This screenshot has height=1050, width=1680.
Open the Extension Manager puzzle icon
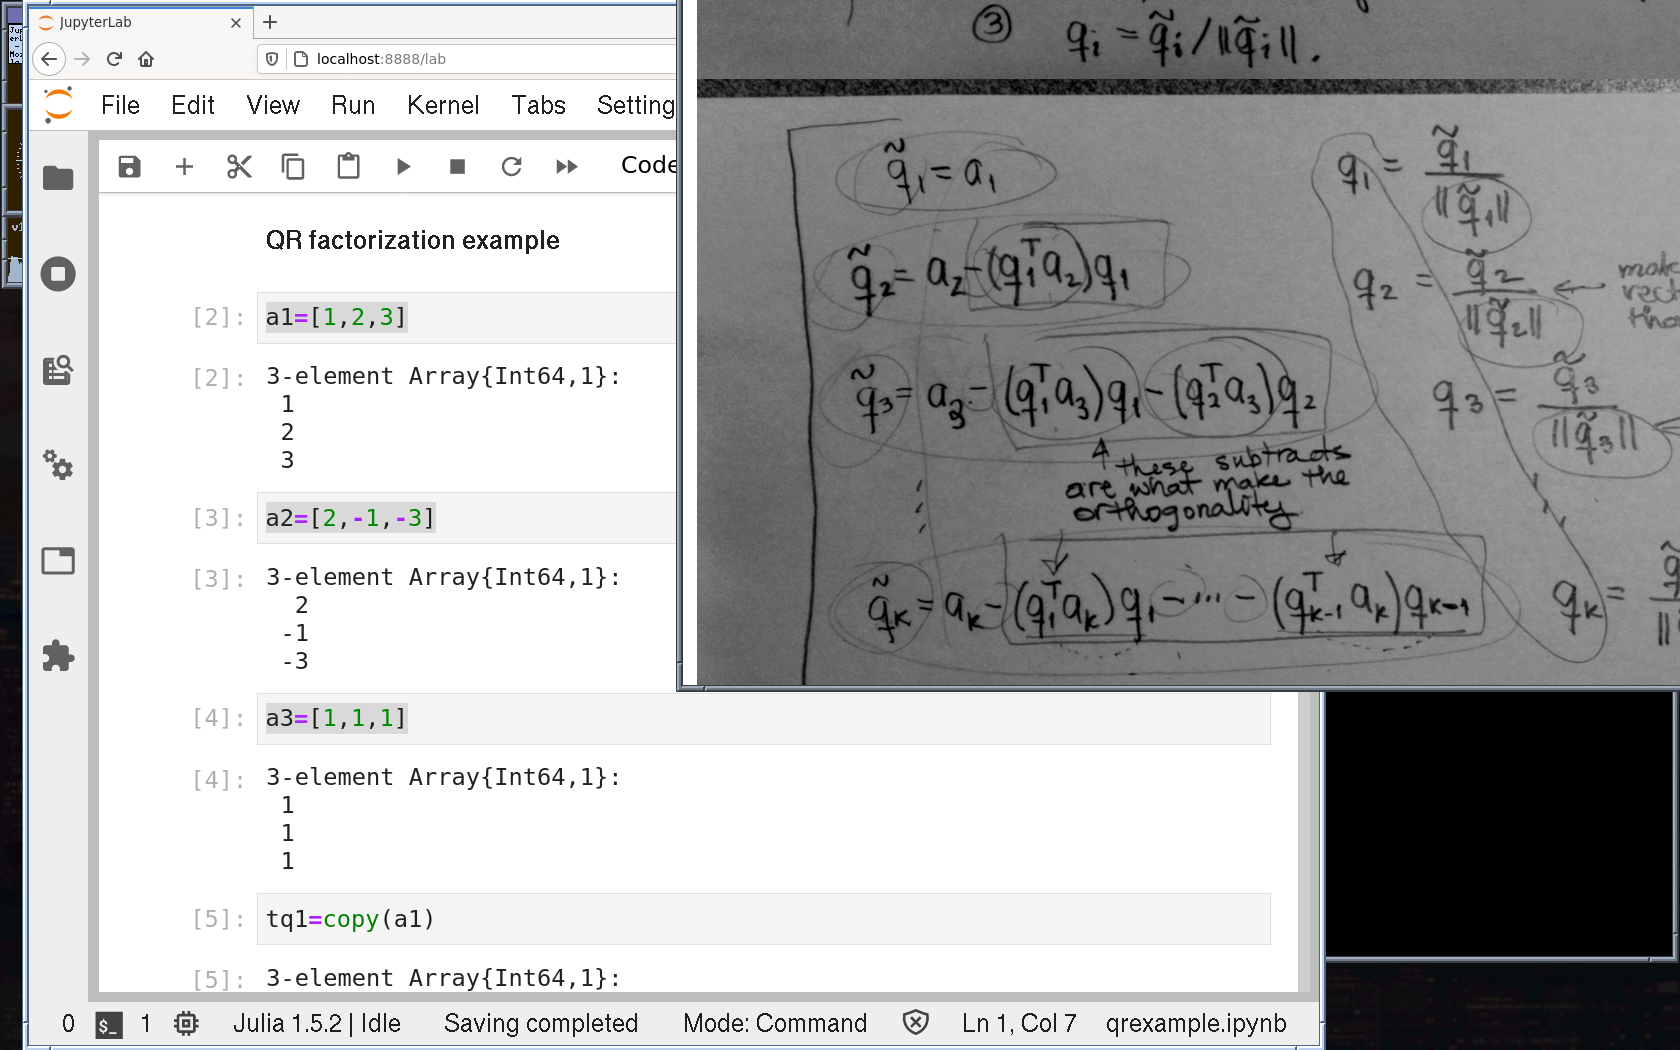click(58, 656)
